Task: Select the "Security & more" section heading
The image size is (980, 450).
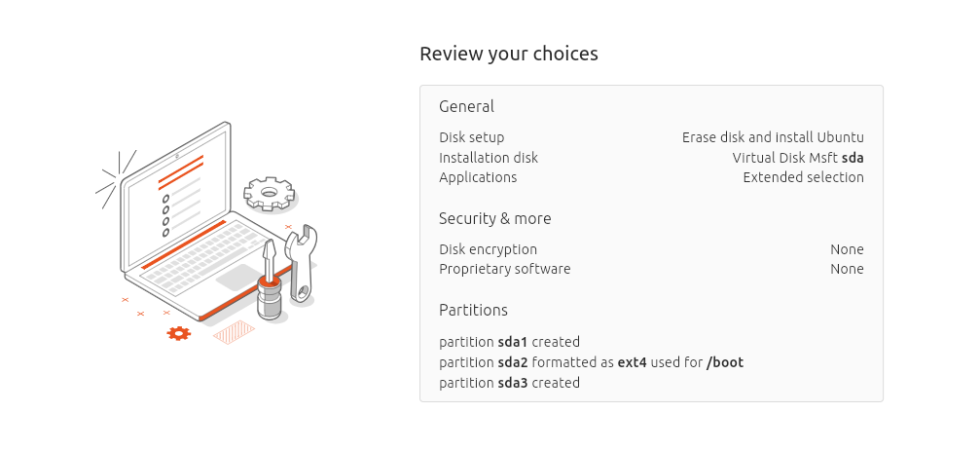Action: (x=495, y=218)
